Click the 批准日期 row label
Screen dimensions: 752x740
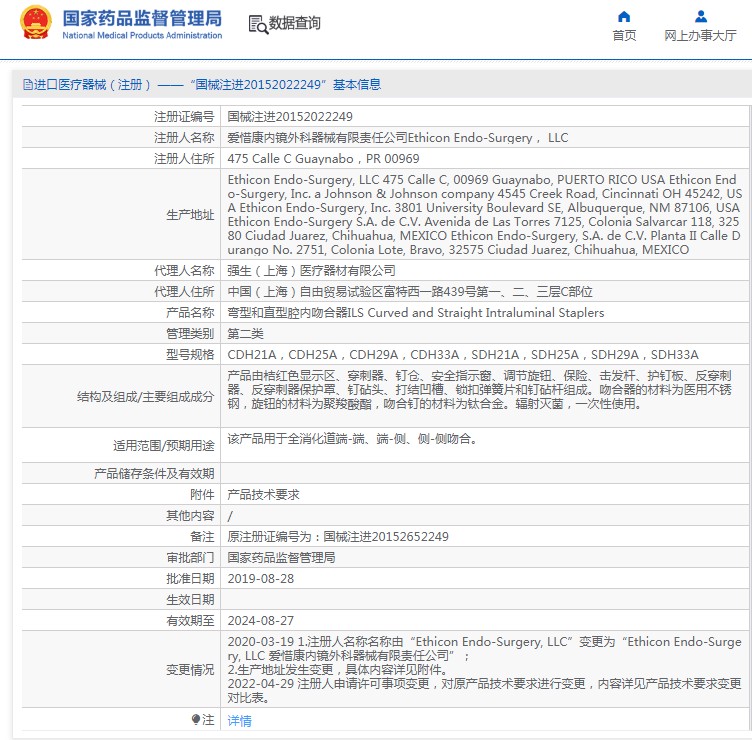[x=190, y=579]
